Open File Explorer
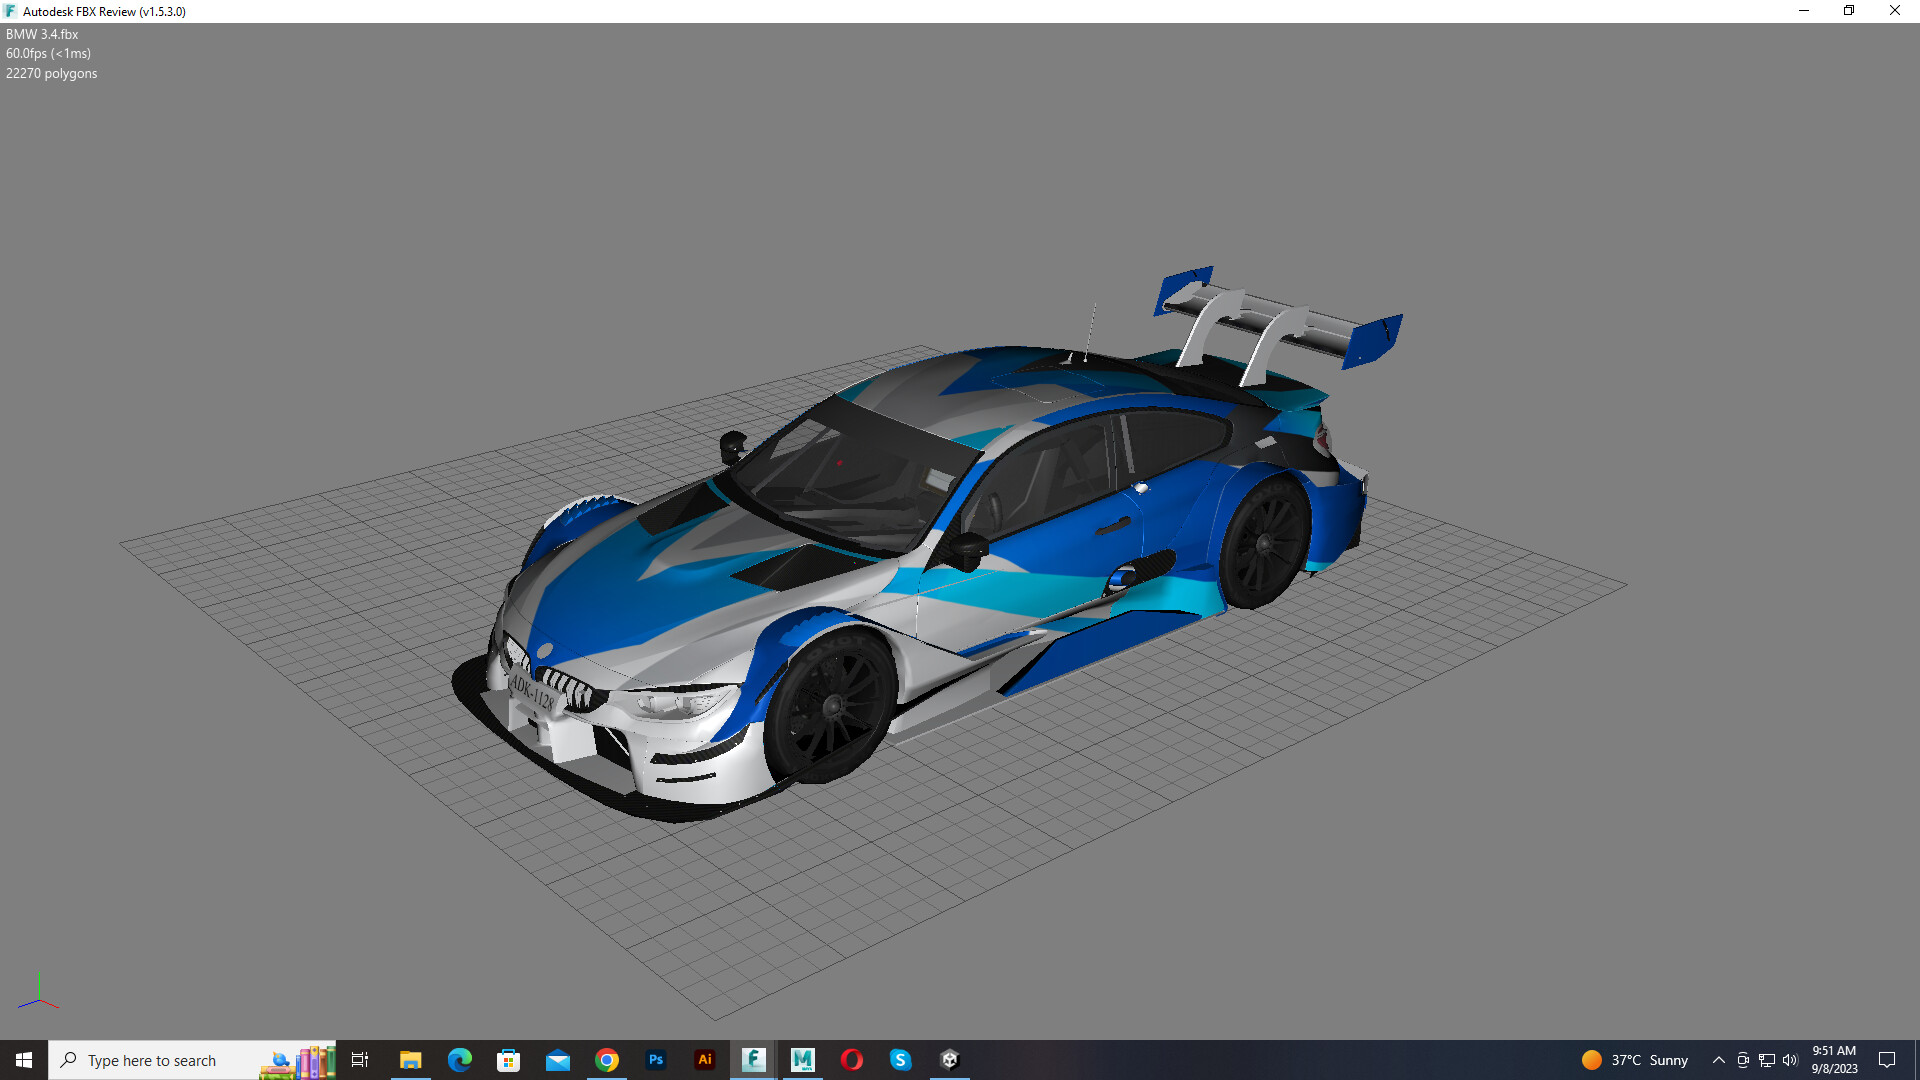 [x=410, y=1060]
